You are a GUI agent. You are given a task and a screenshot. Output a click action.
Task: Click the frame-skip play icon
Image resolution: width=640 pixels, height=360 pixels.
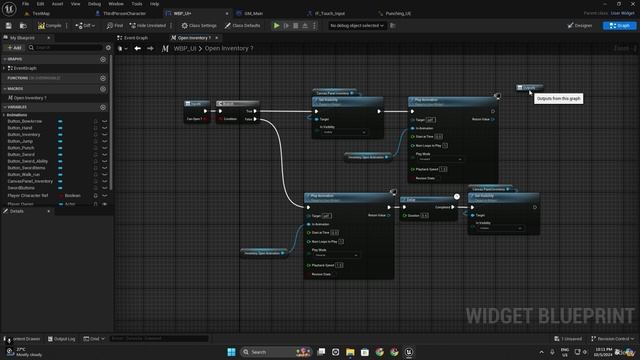tap(286, 26)
